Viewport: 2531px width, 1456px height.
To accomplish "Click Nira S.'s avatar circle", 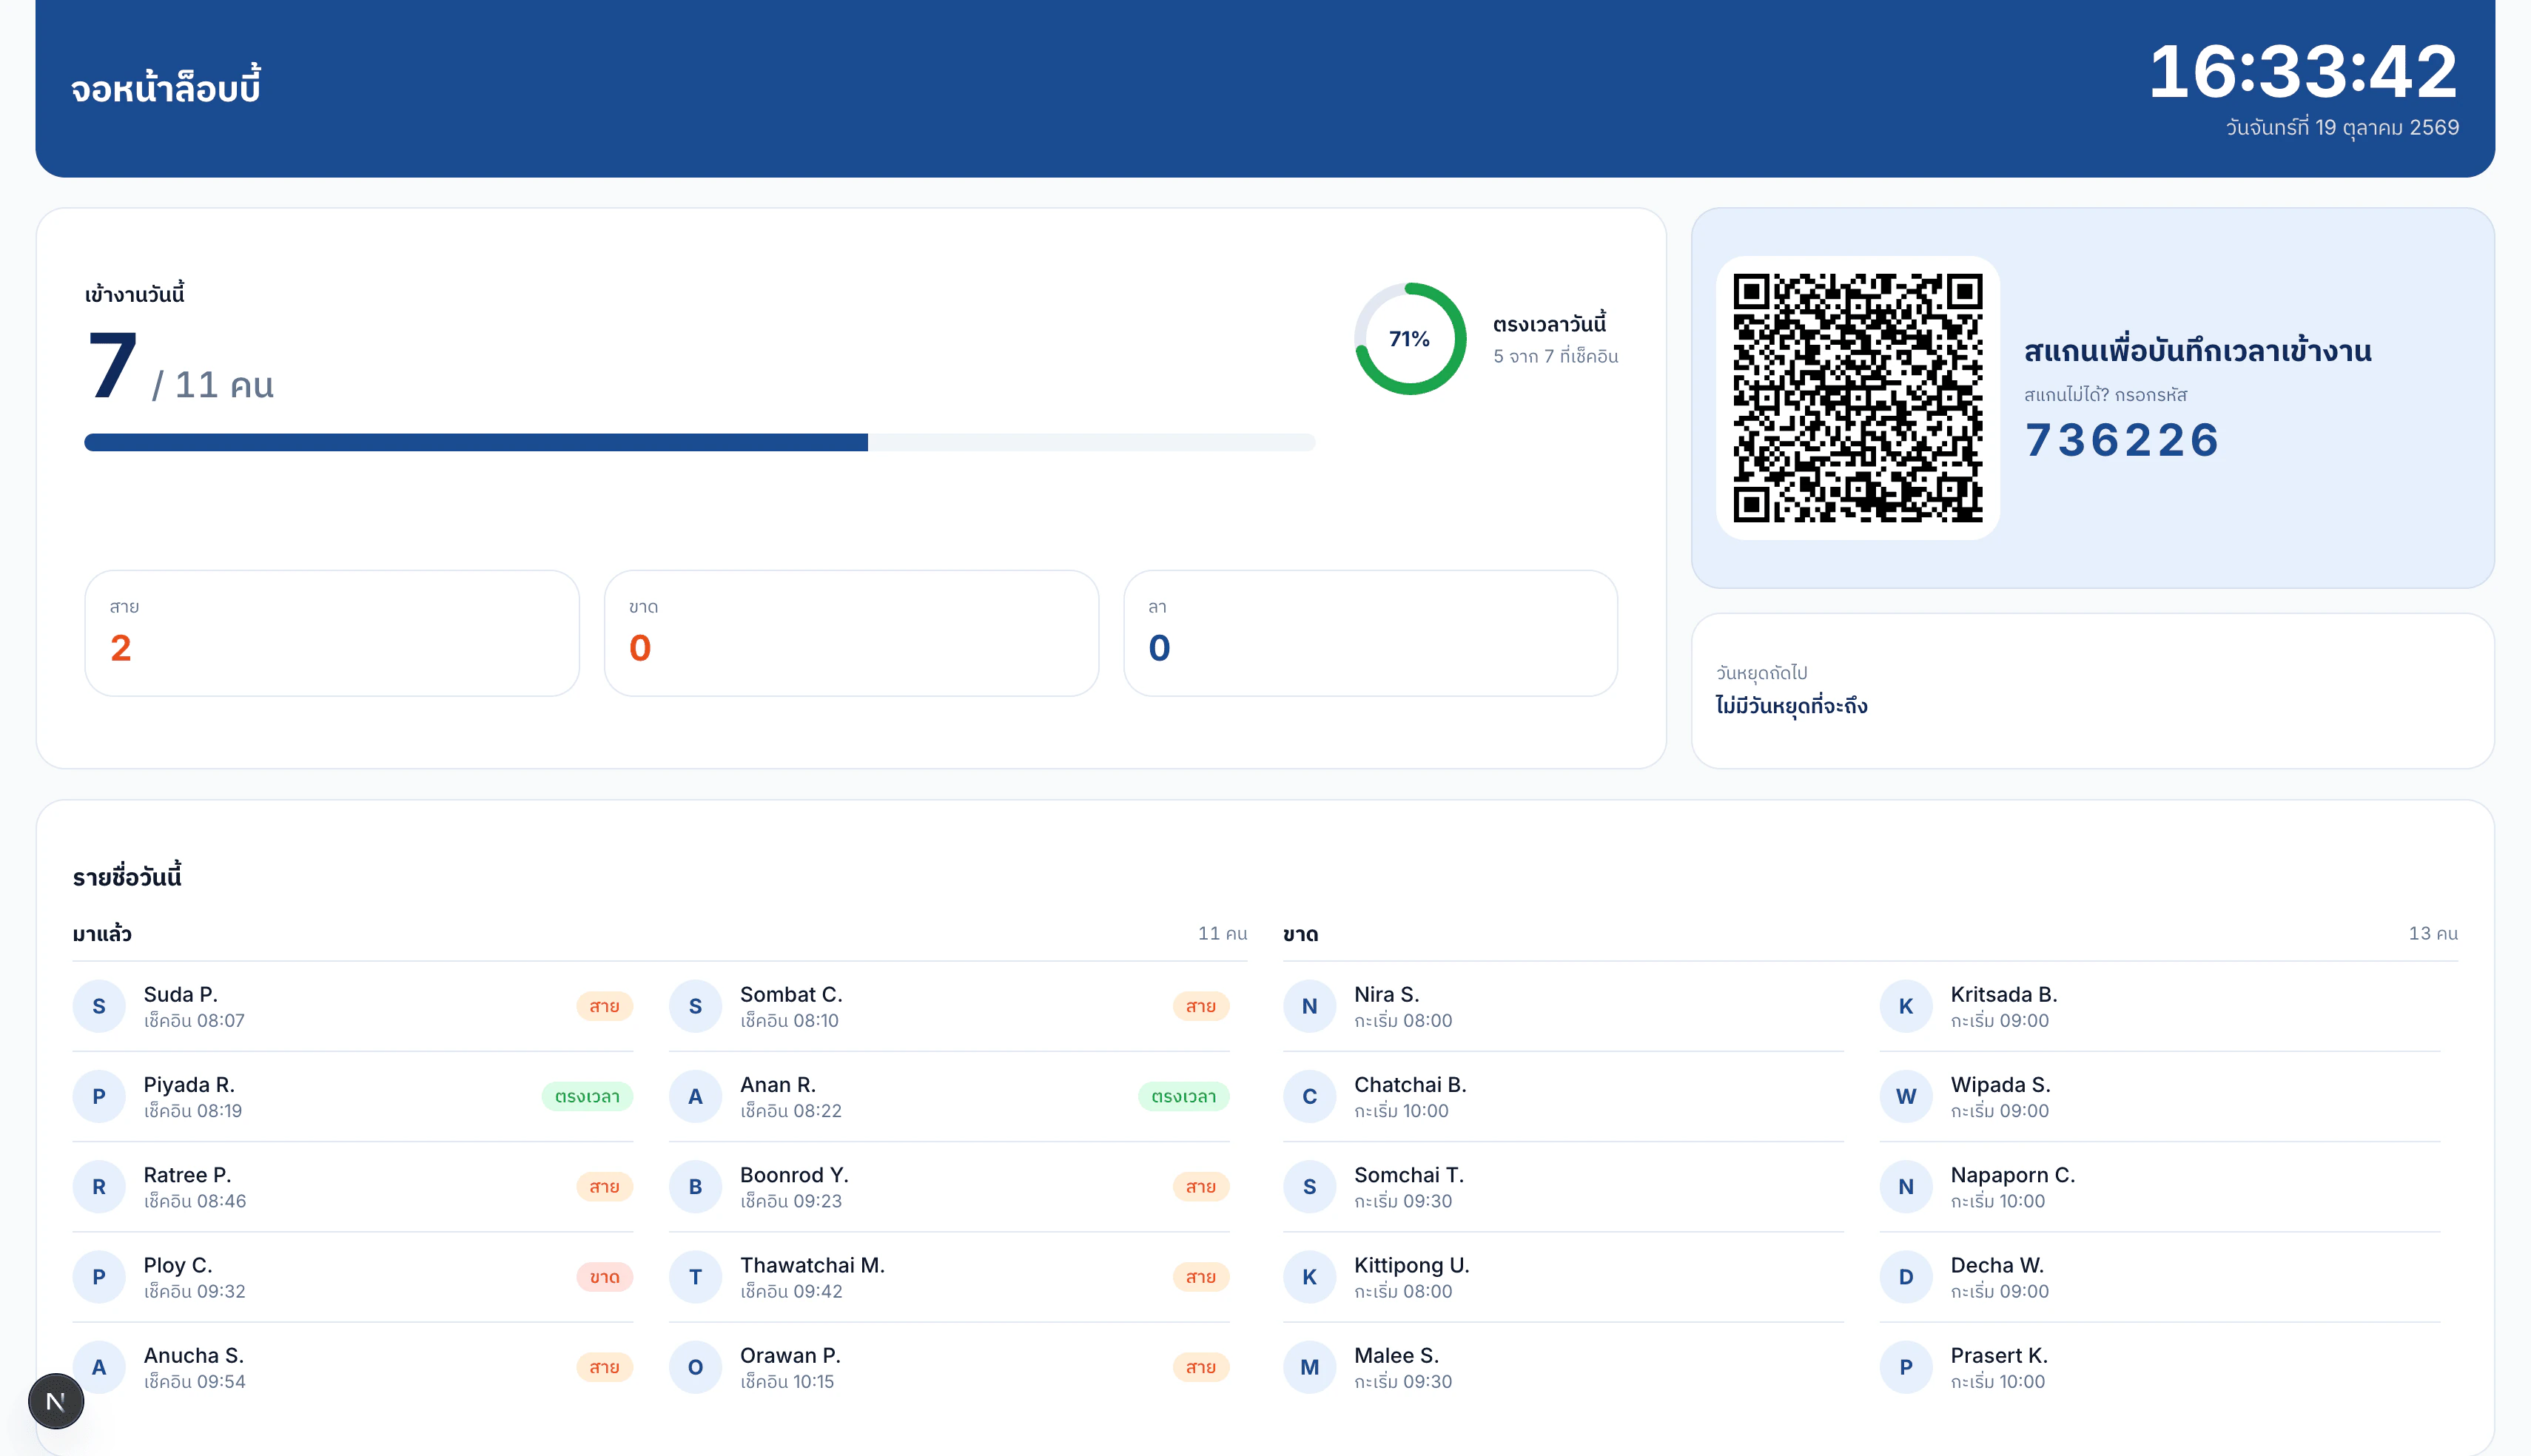I will 1309,1006.
